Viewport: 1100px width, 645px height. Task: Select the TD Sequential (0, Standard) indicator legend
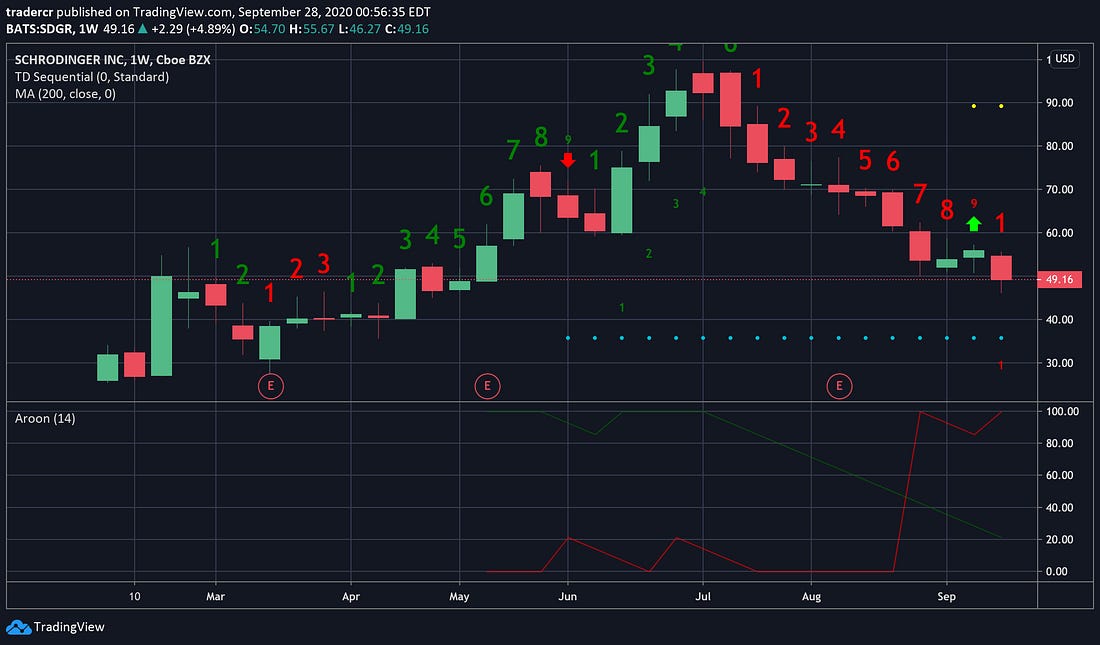click(x=92, y=77)
